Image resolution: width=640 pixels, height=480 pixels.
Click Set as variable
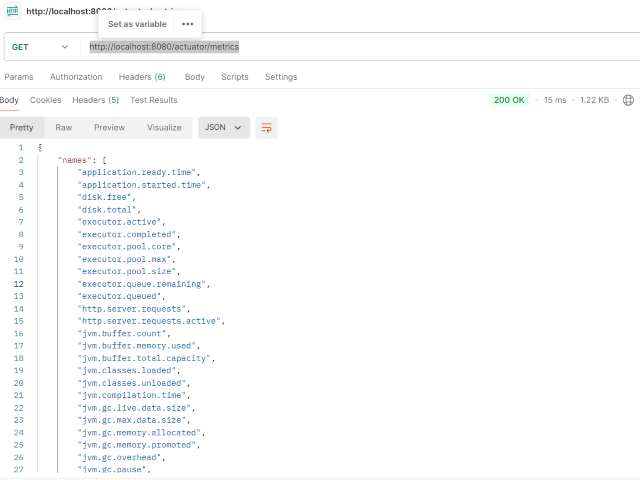137,24
